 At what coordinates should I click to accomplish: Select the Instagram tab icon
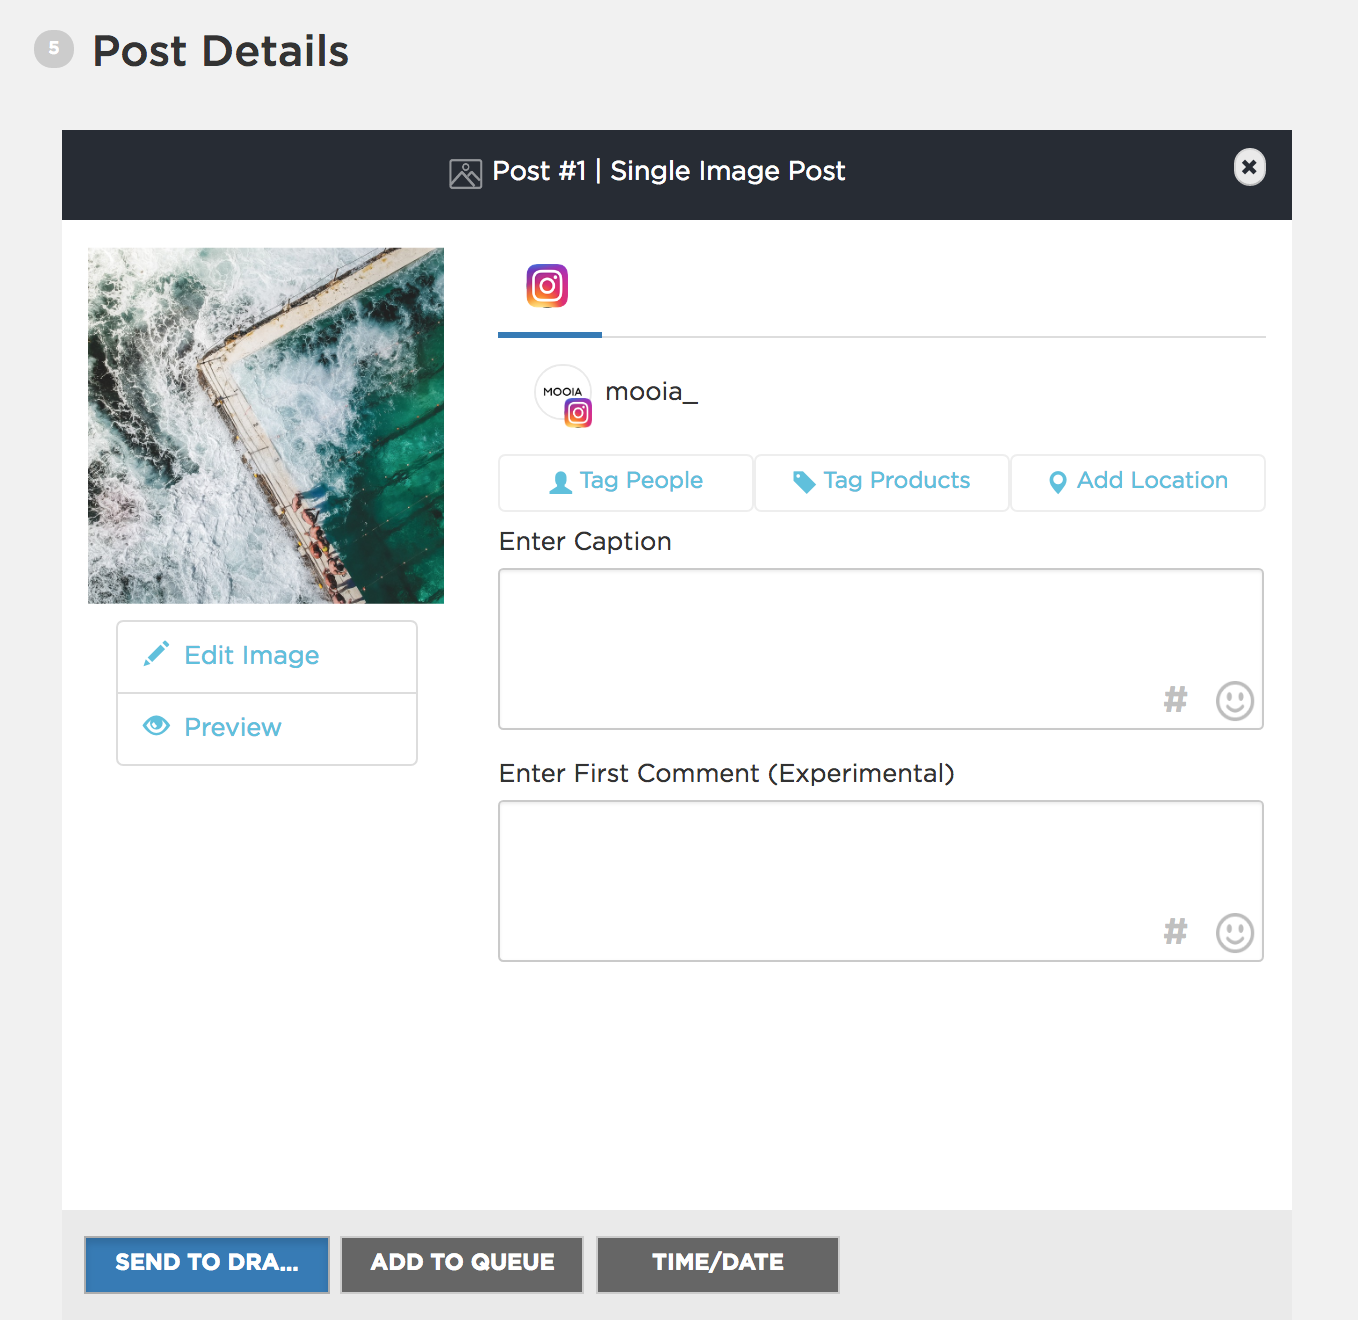point(547,286)
